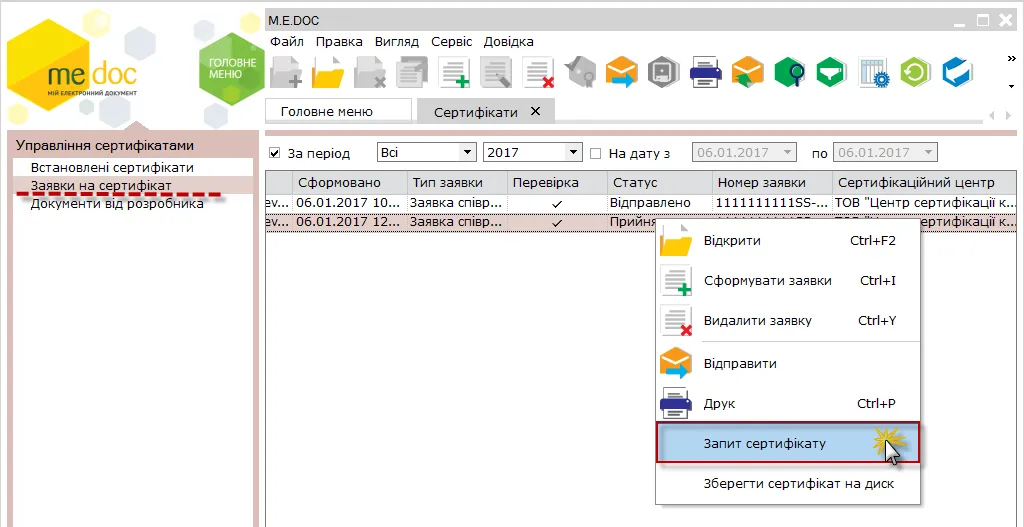
Task: Click the grey certificate check hexagon icon
Action: coord(581,72)
